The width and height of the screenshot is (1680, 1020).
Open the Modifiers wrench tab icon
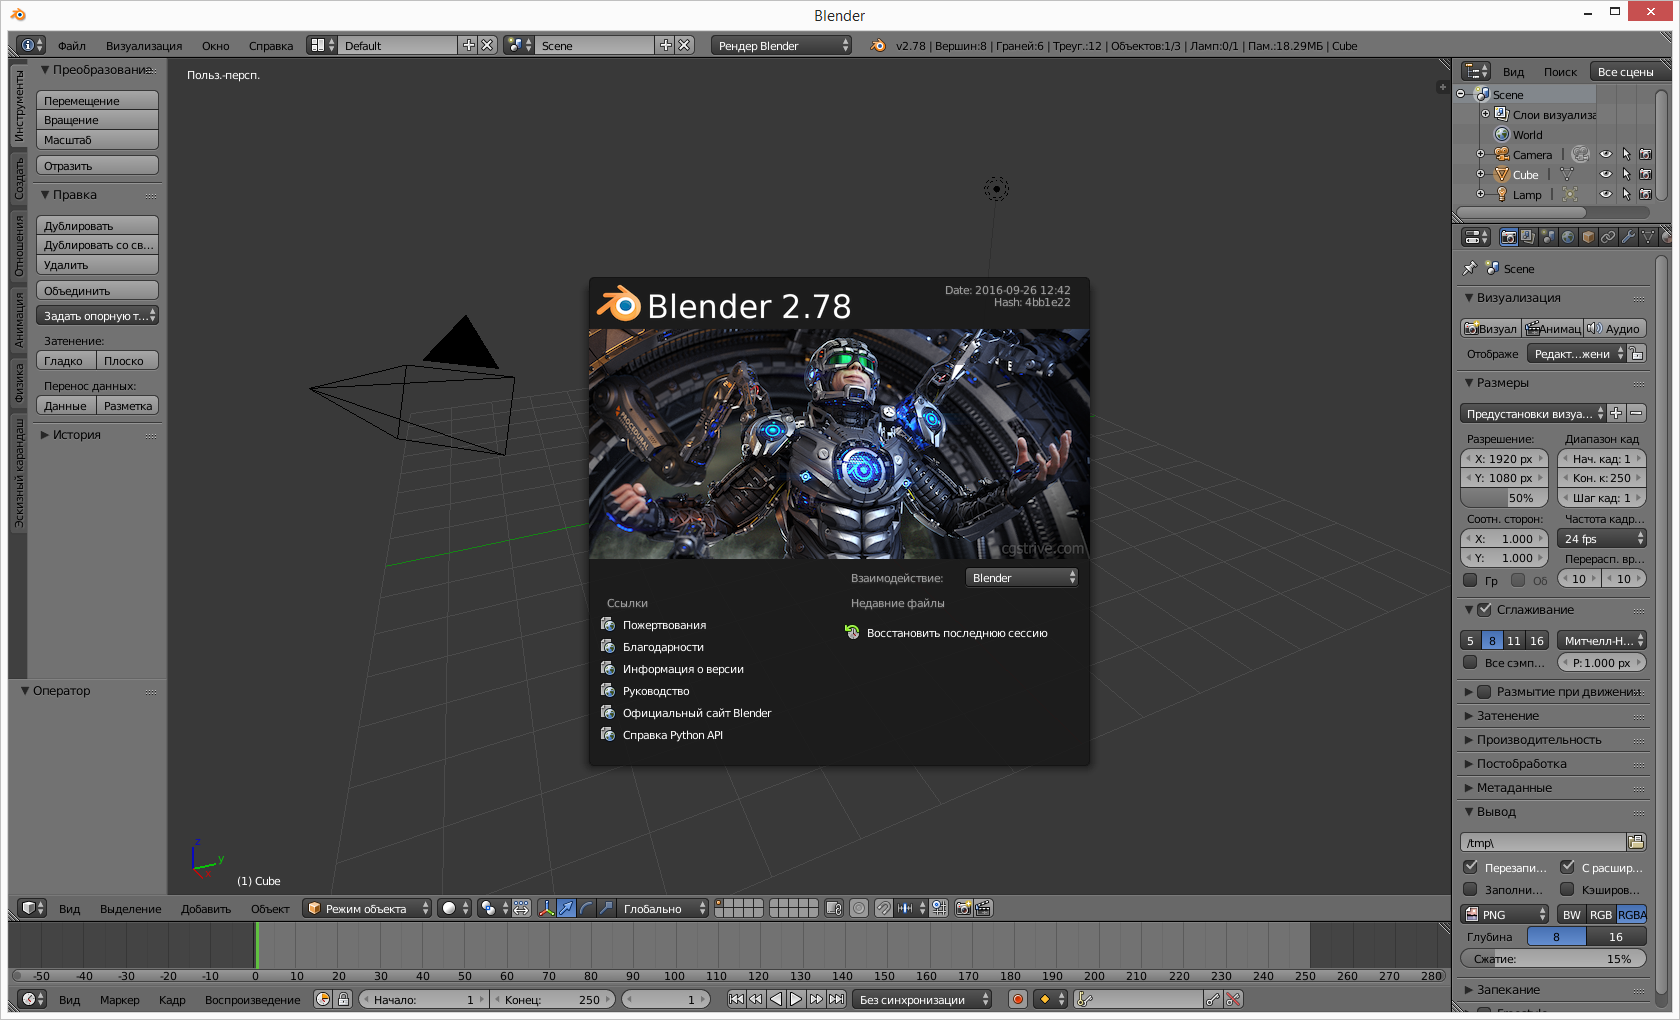pyautogui.click(x=1628, y=237)
